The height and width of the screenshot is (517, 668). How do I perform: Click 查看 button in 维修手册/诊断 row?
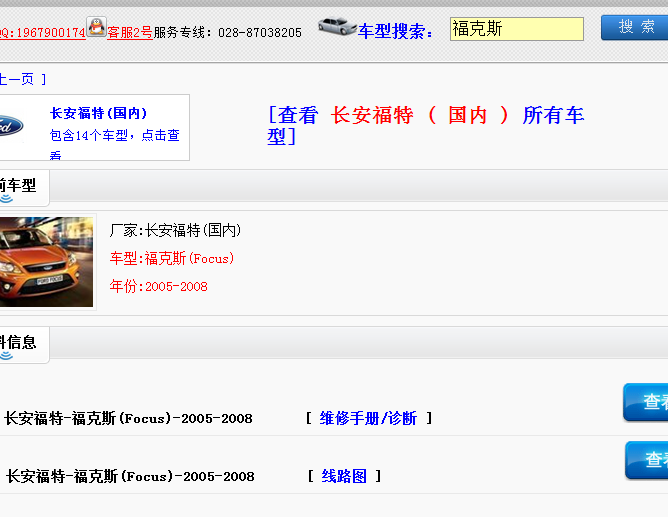(645, 402)
